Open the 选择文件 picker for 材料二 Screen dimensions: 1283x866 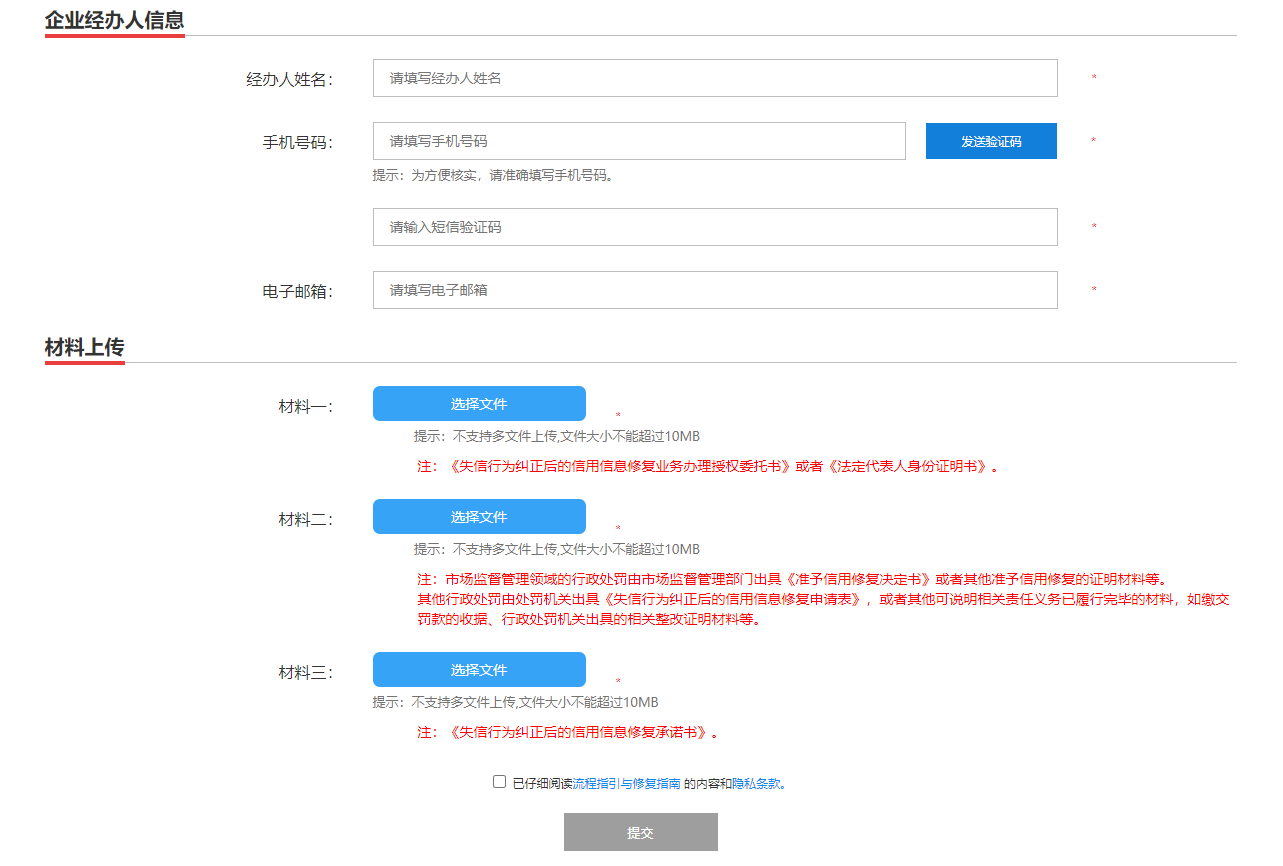coord(479,517)
